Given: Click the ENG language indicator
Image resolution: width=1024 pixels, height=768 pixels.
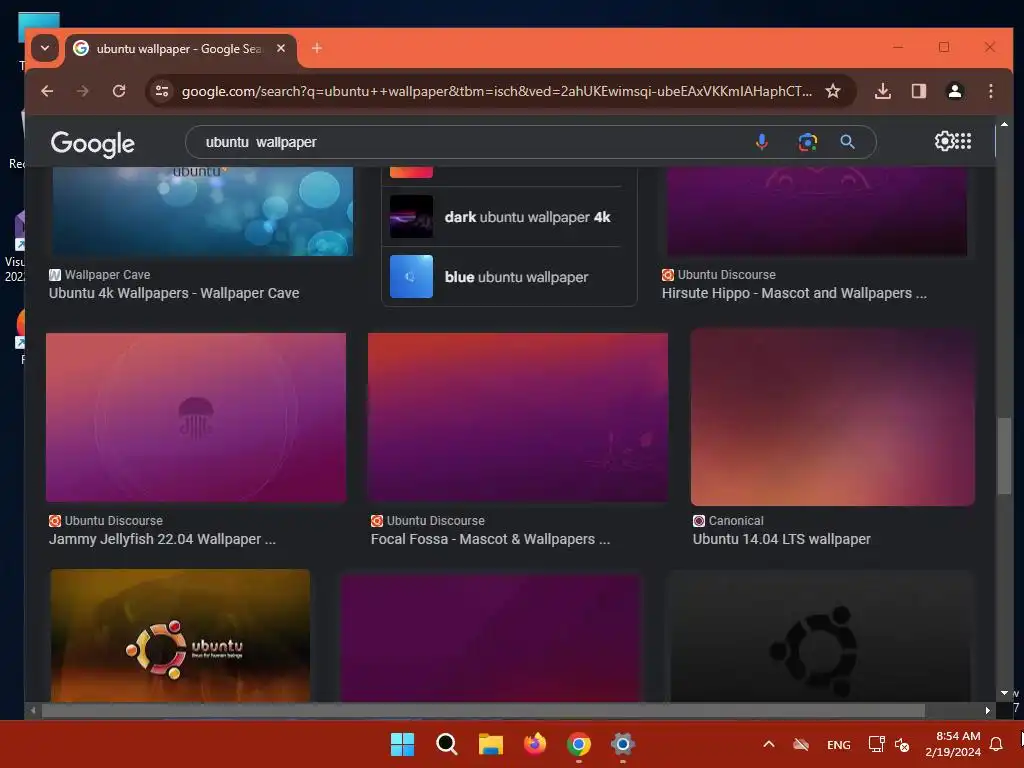Looking at the screenshot, I should coord(839,744).
